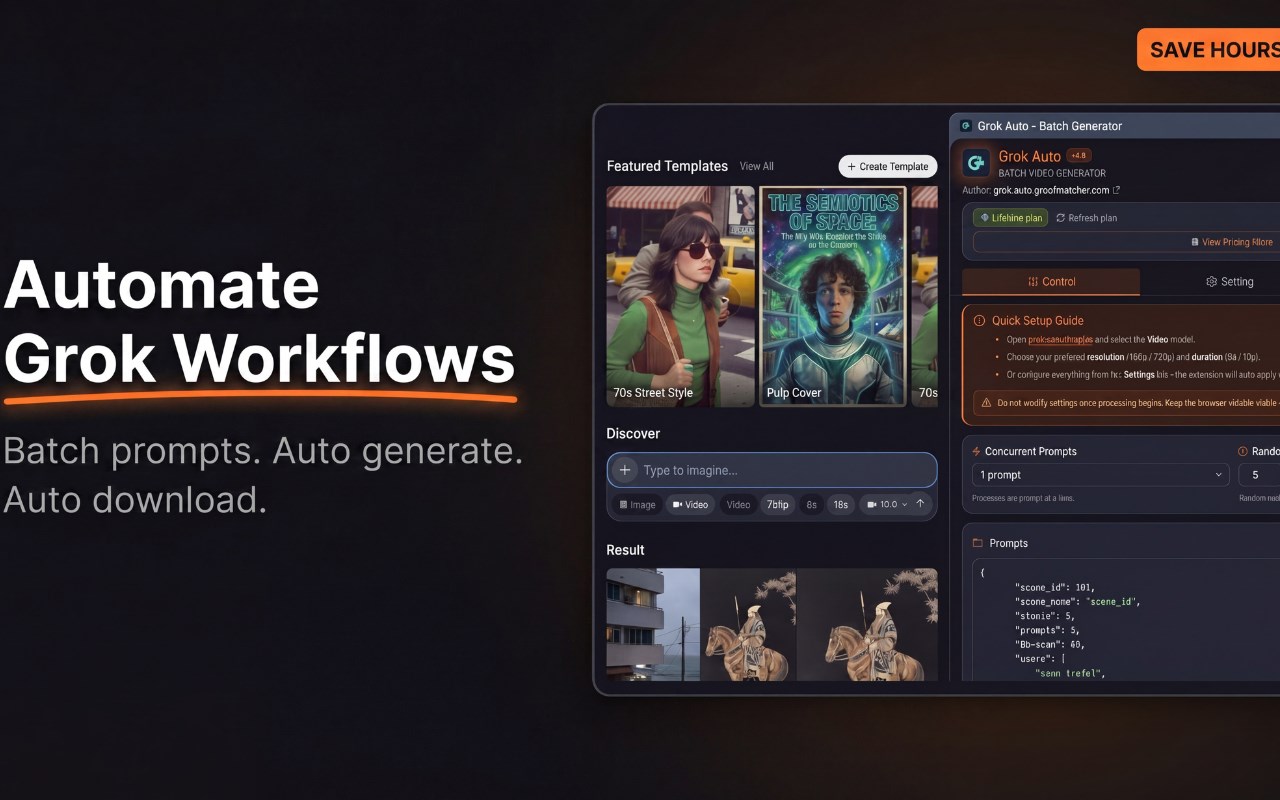Viewport: 1280px width, 800px height.
Task: Choose the 8s duration chip
Action: [812, 505]
